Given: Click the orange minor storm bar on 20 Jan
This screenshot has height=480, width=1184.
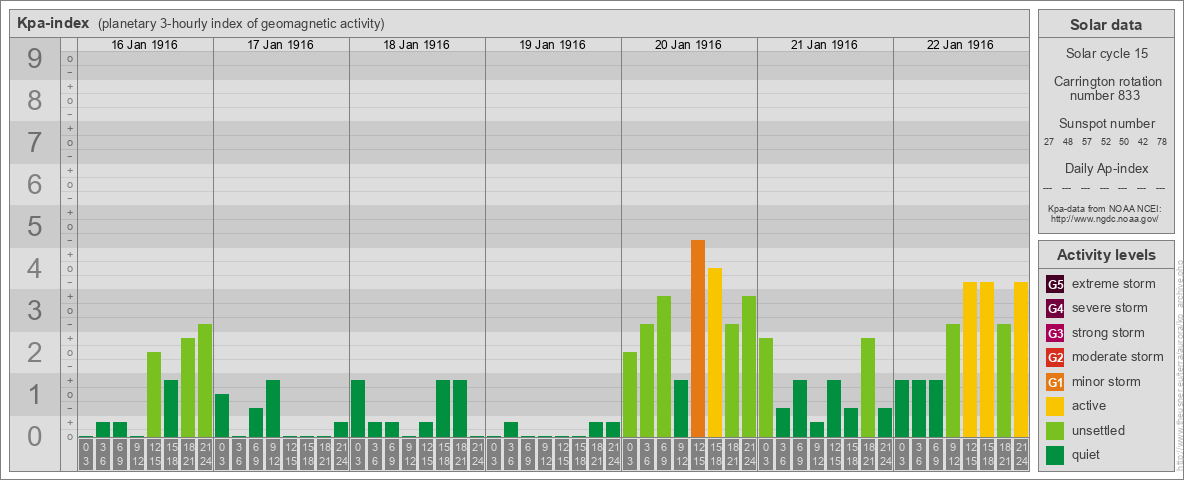Looking at the screenshot, I should (x=698, y=338).
